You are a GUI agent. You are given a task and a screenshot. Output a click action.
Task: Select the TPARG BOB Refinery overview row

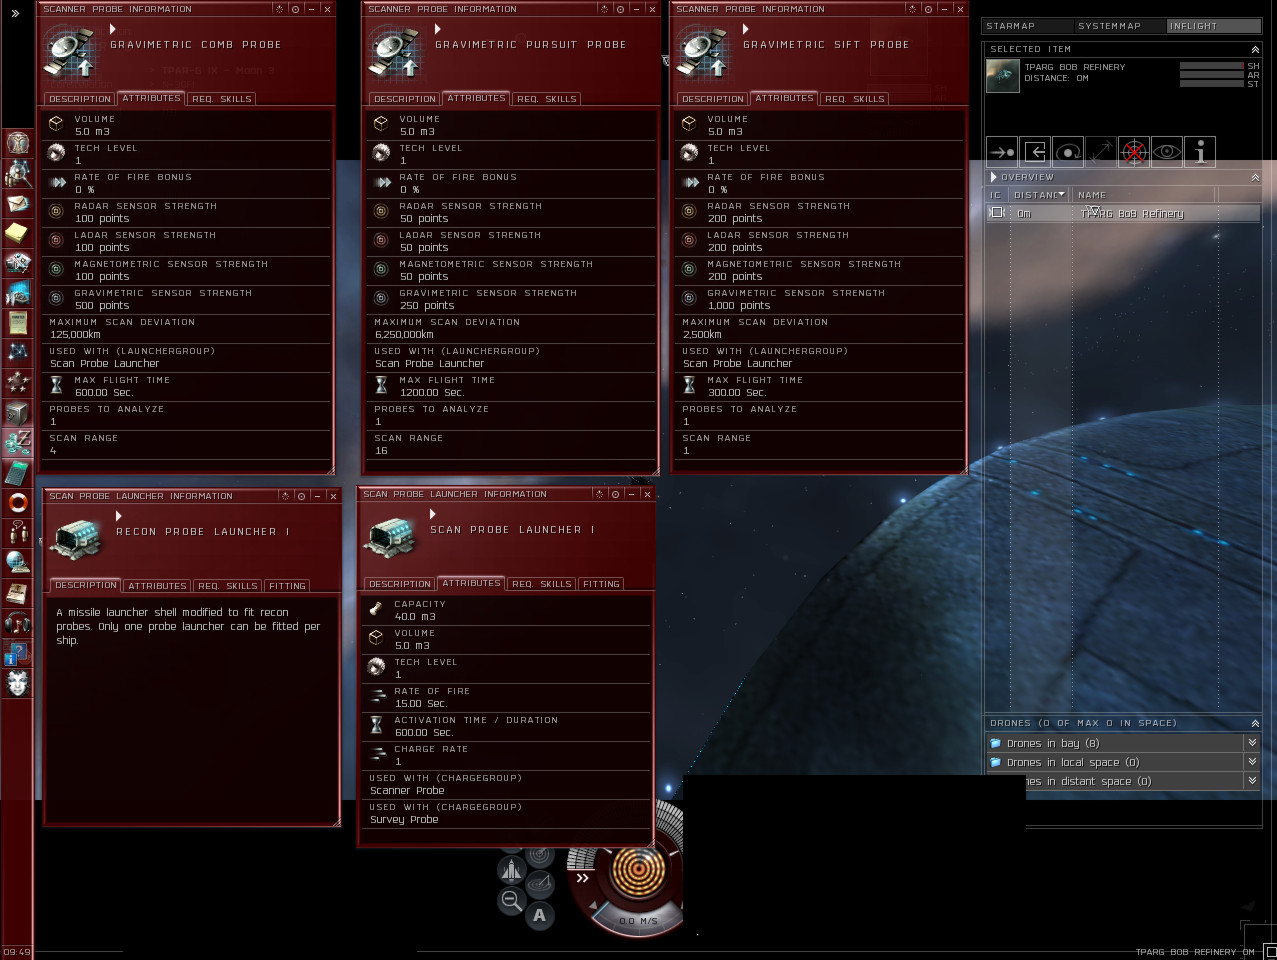[1122, 213]
